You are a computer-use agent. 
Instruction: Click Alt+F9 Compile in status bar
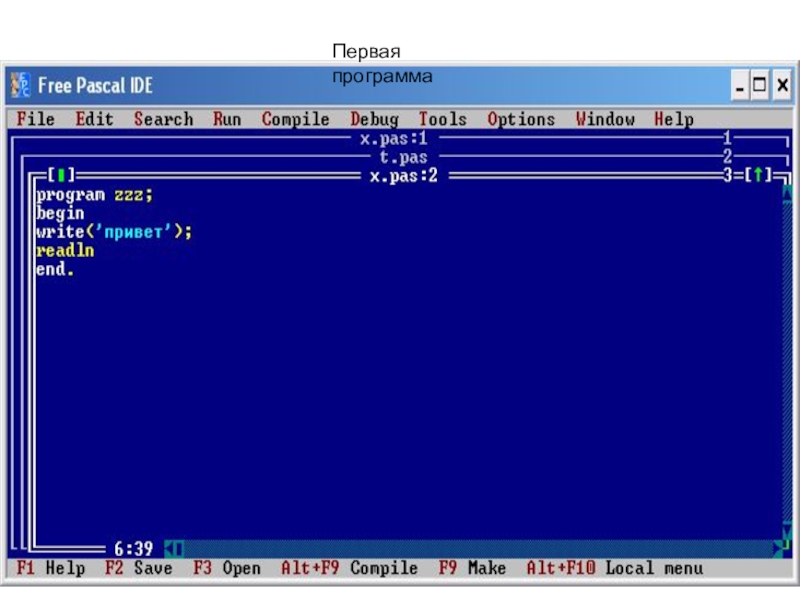point(349,568)
